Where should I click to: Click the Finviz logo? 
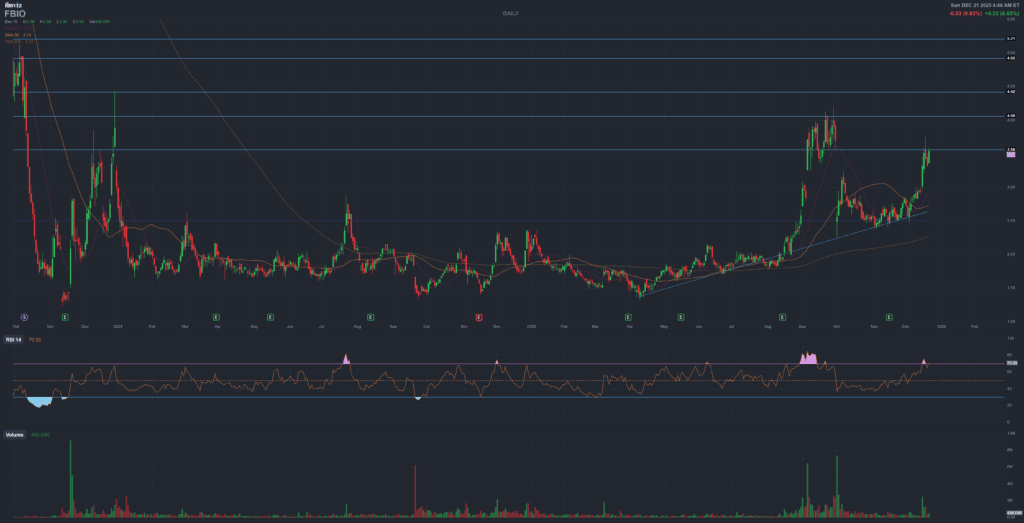[x=12, y=6]
